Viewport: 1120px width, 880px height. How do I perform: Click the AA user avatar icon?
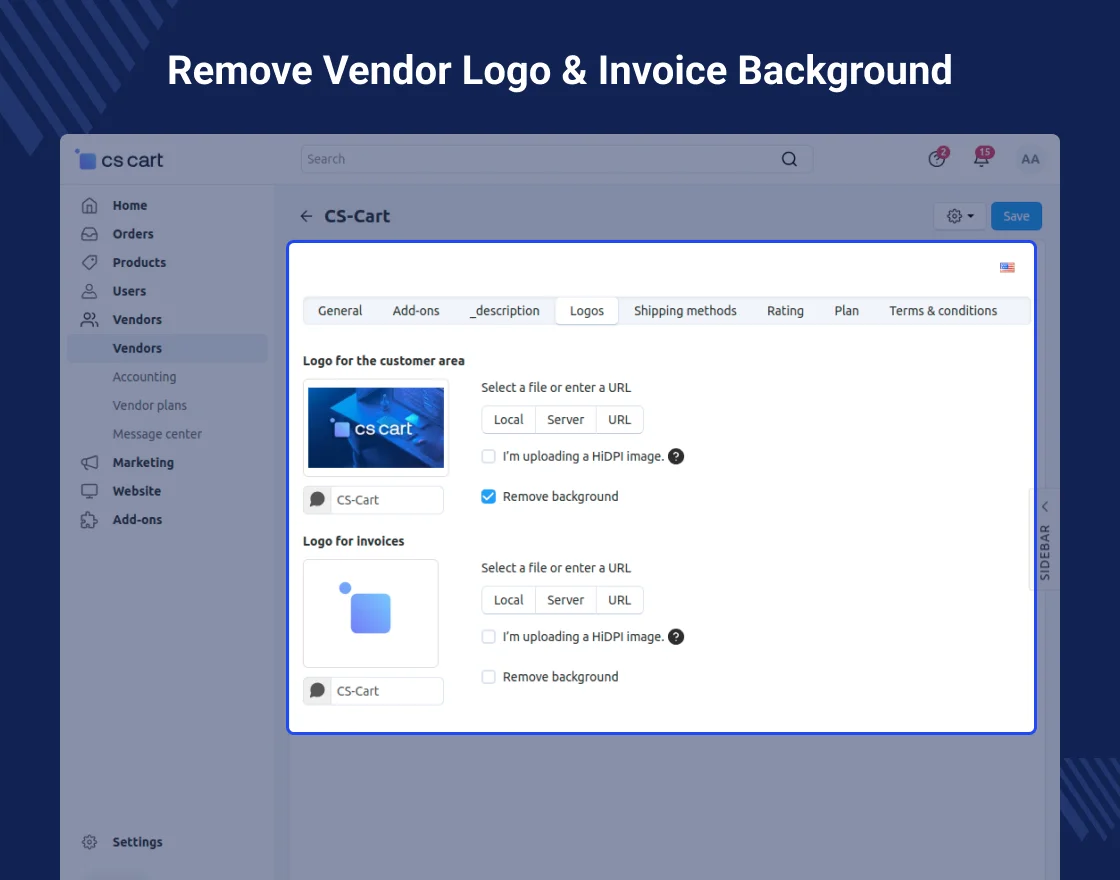click(x=1029, y=159)
